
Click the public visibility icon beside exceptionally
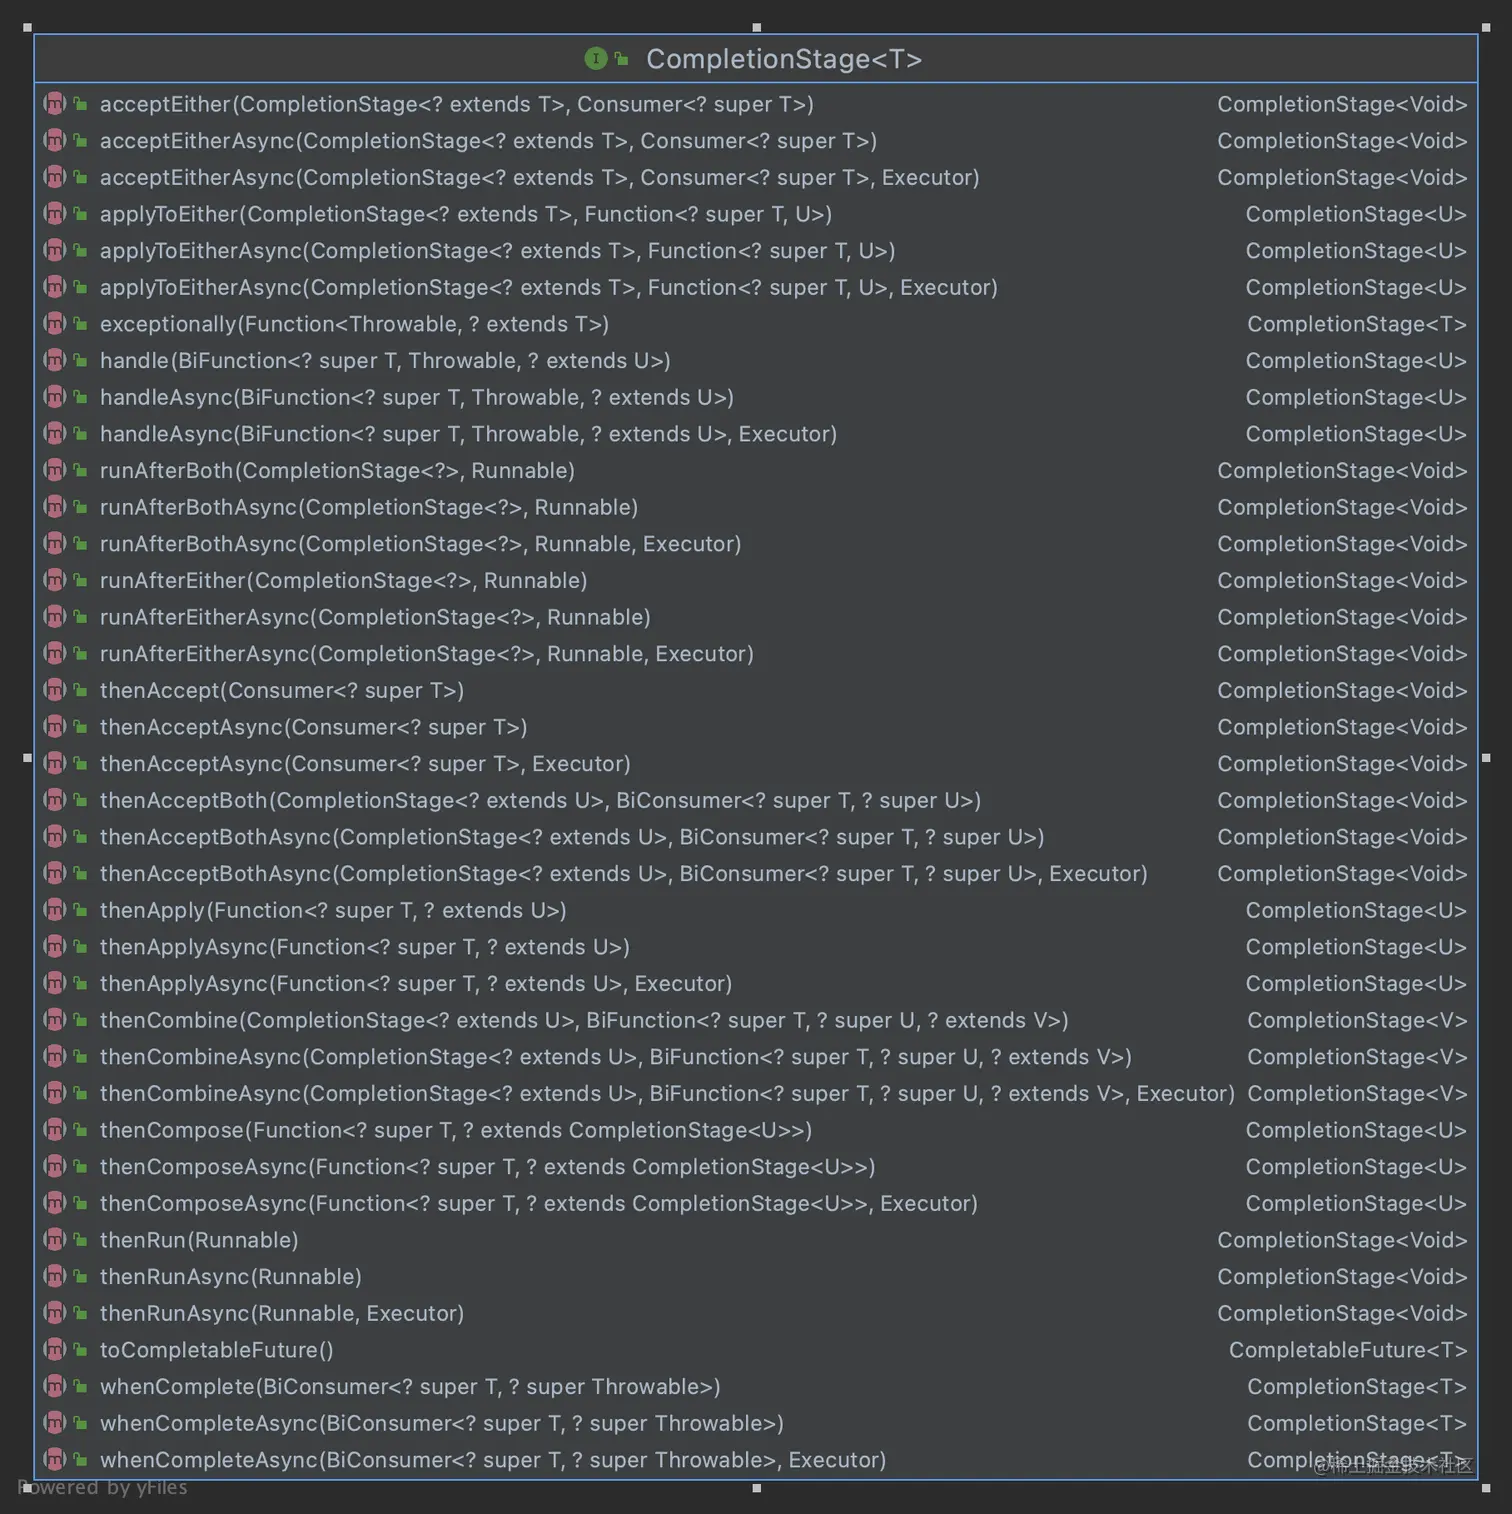81,324
